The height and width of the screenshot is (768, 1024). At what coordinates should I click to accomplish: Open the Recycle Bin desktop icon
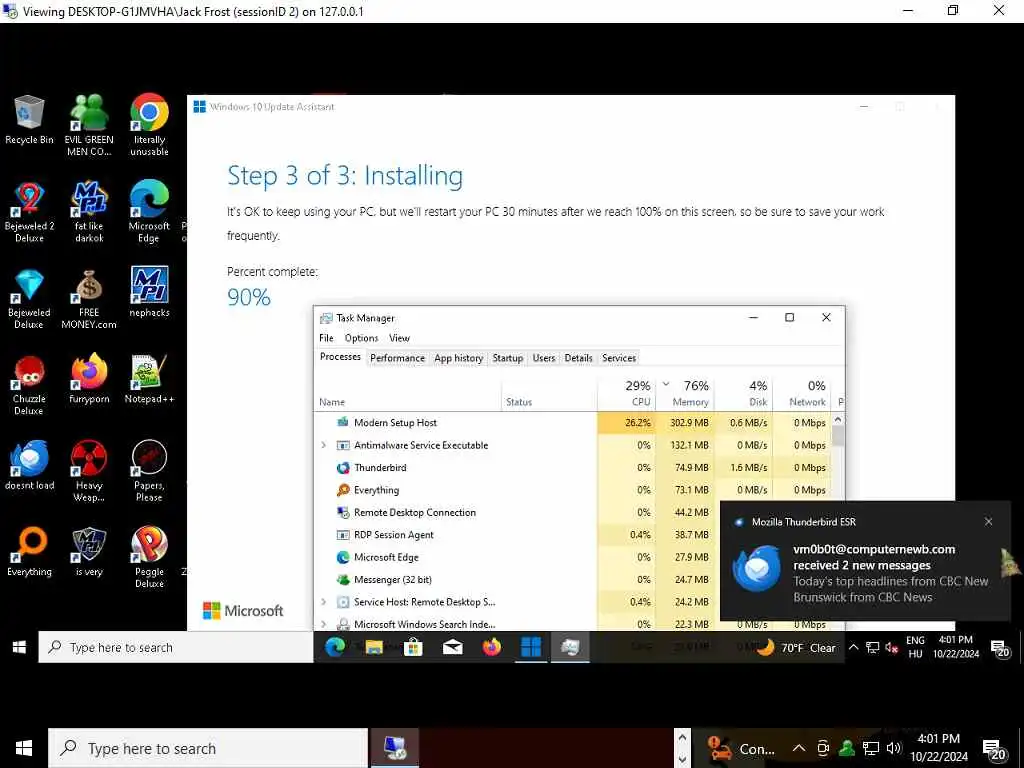(x=29, y=119)
